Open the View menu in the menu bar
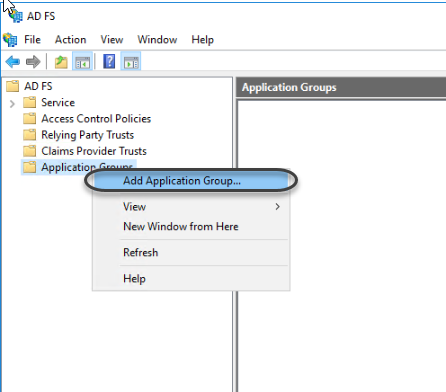The width and height of the screenshot is (446, 392). click(x=112, y=40)
